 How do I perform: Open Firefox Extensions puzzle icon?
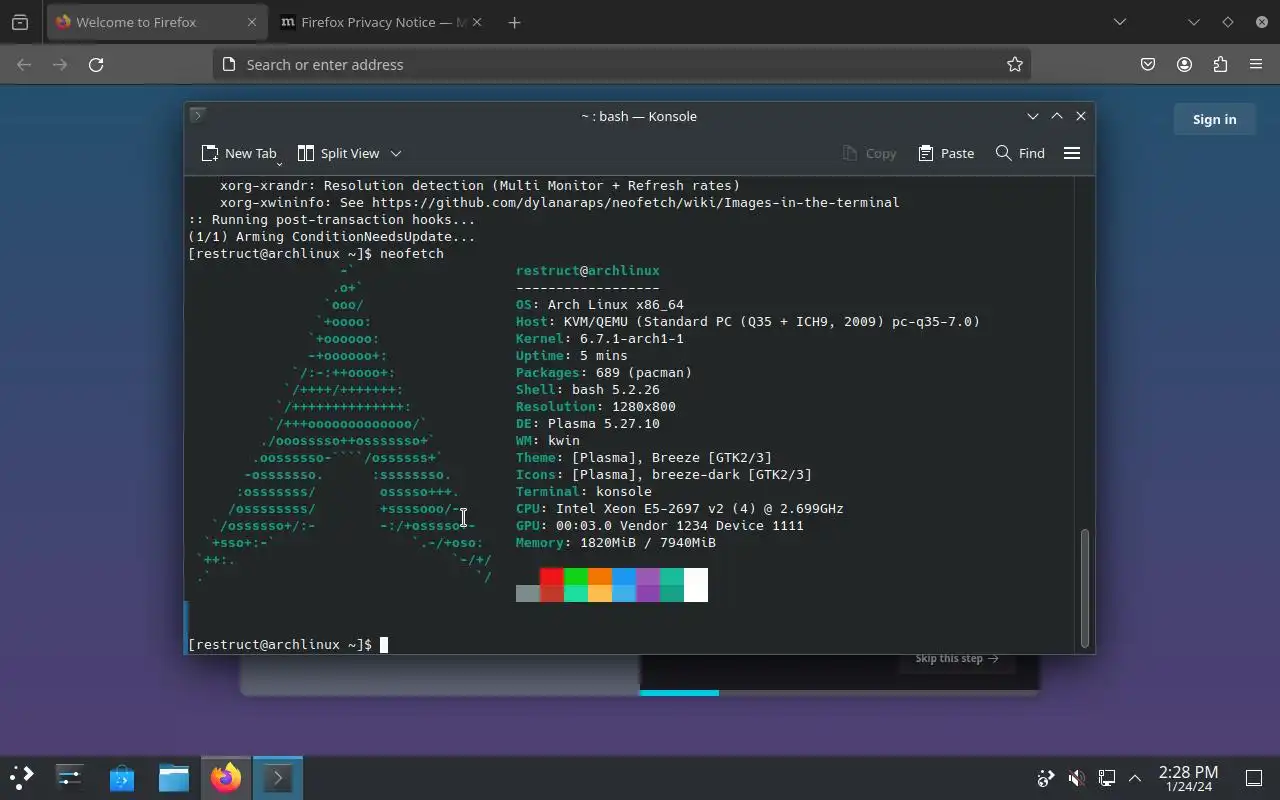pos(1220,64)
